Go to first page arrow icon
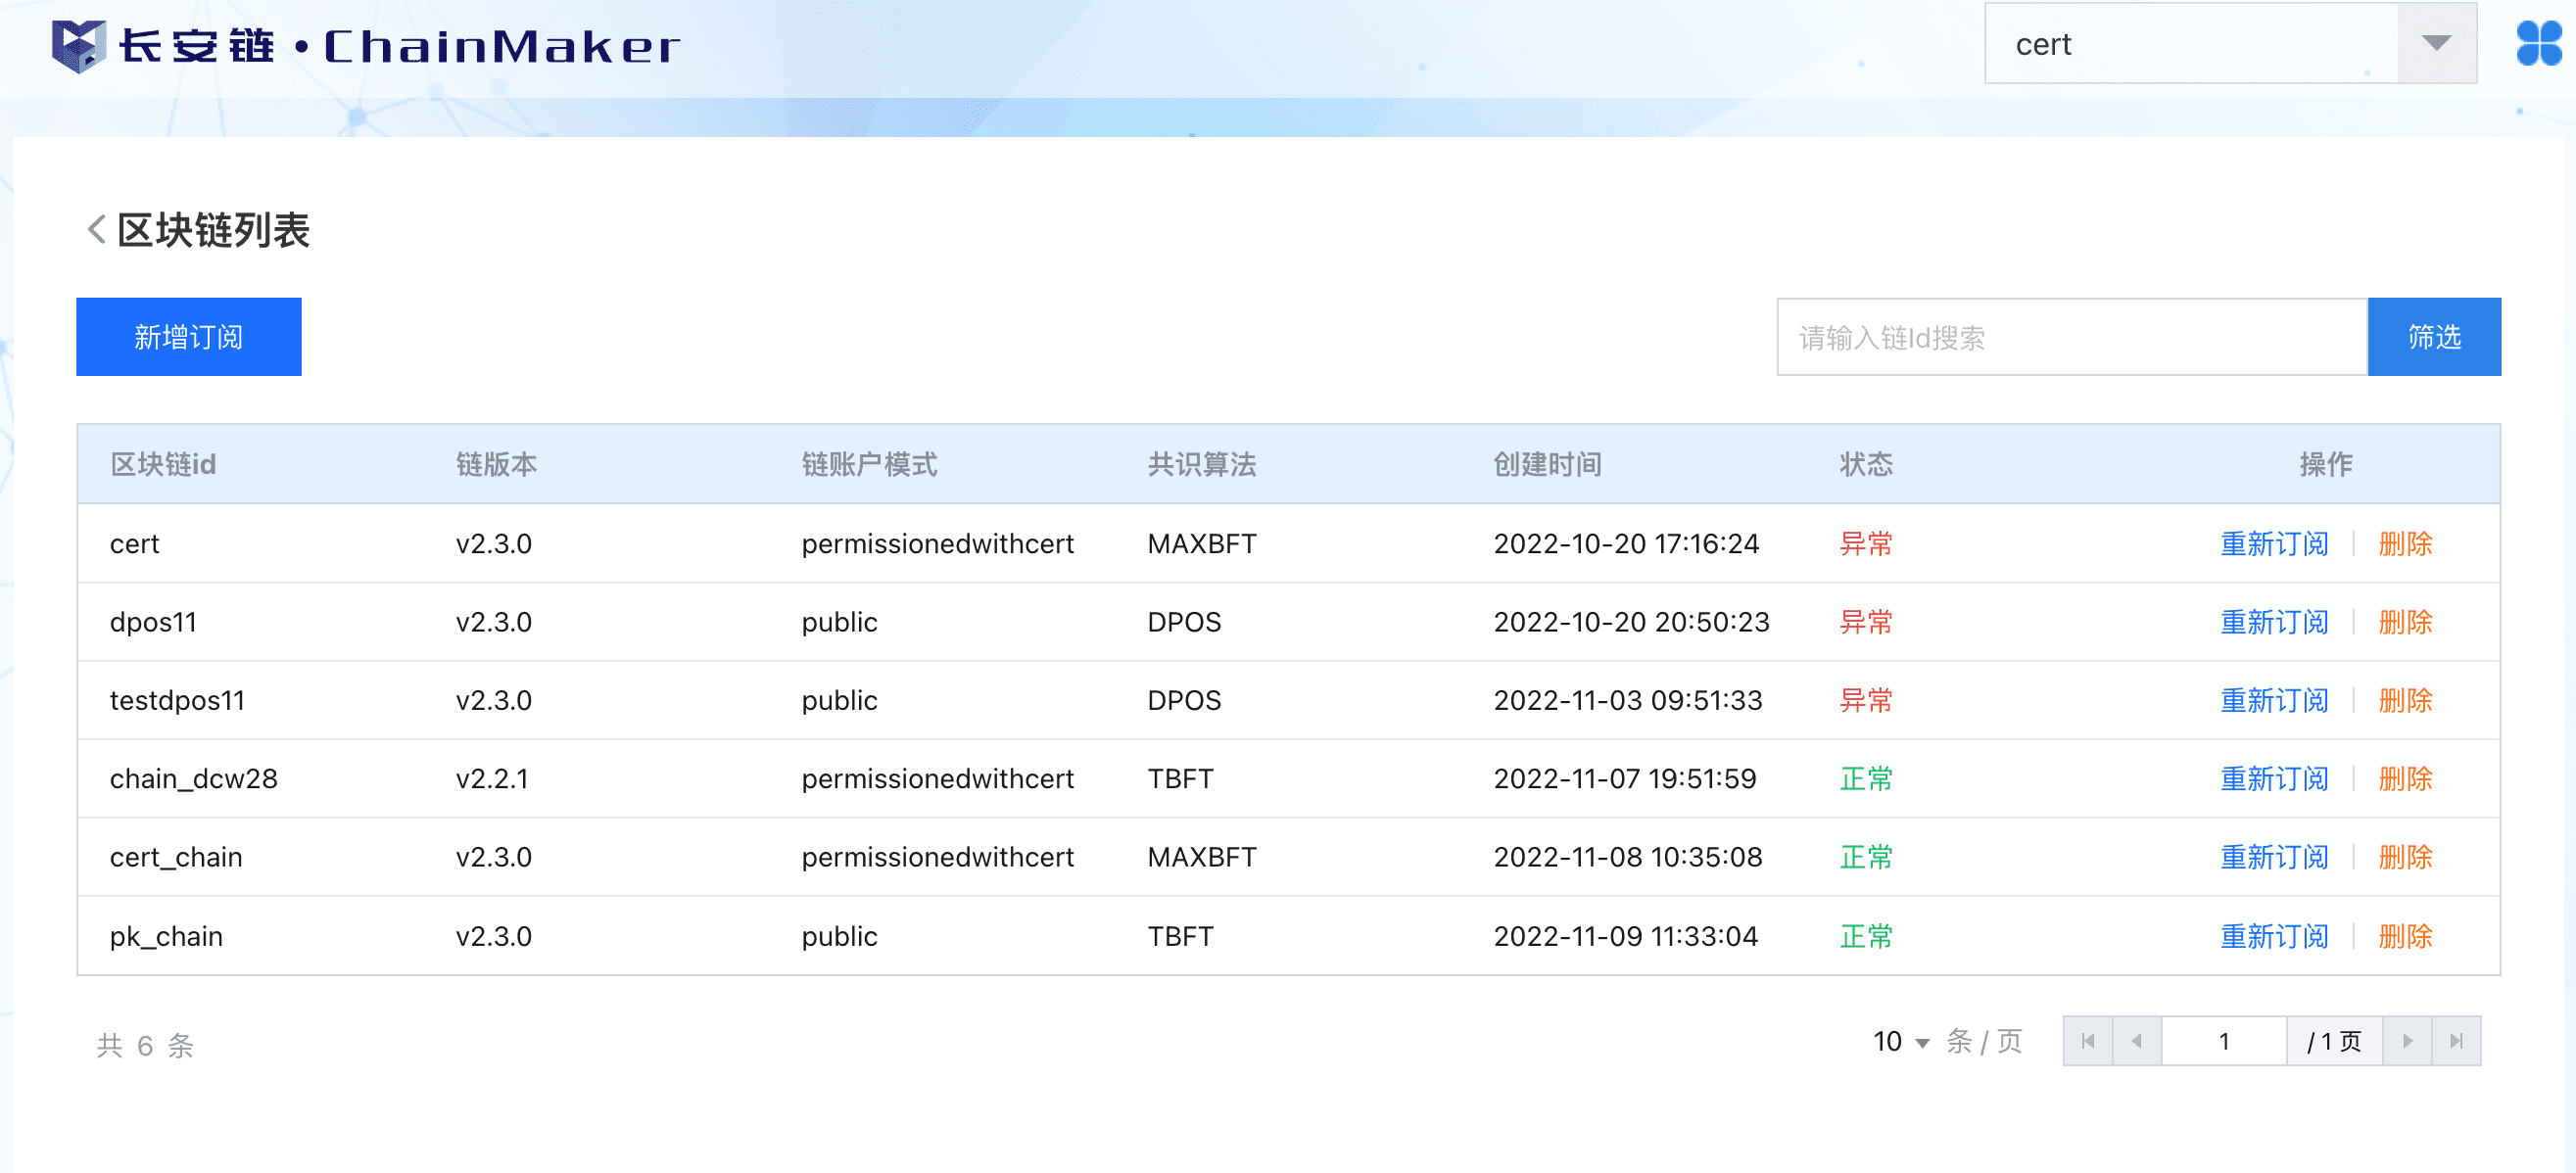The image size is (2576, 1173). [x=2088, y=1041]
